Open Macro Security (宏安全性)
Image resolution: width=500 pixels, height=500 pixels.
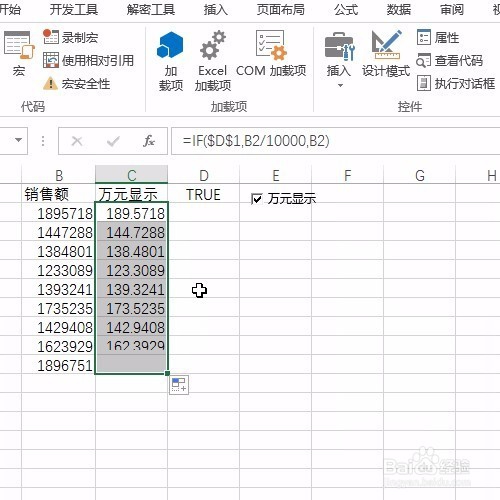tap(77, 83)
